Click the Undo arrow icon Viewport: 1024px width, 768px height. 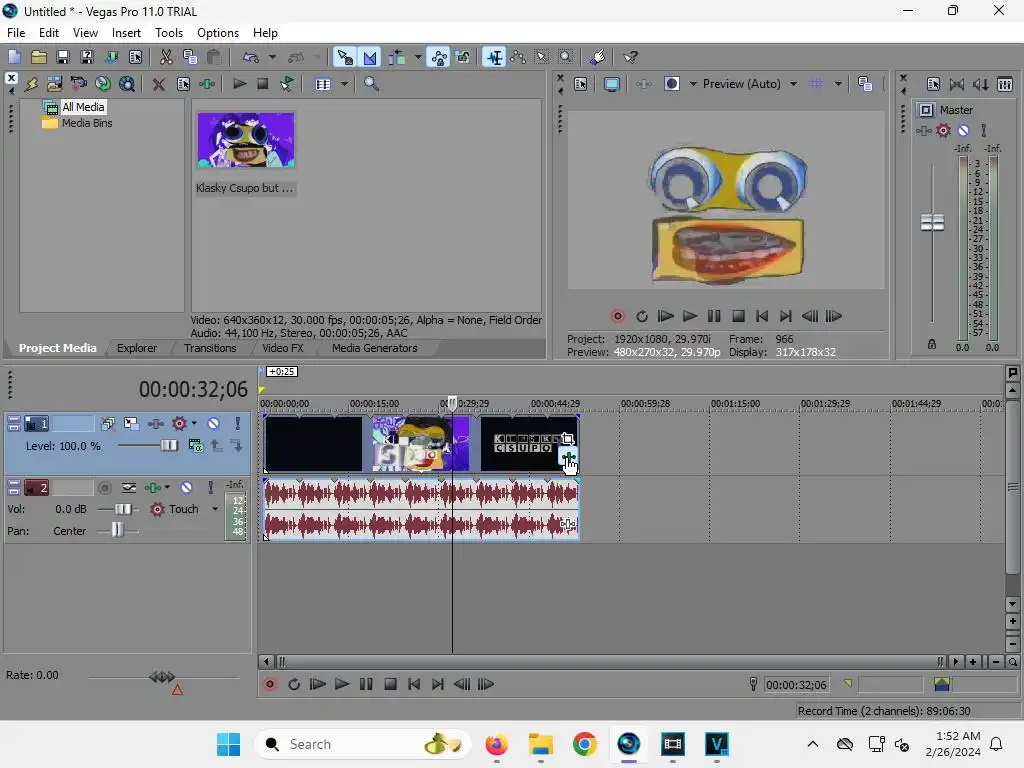point(251,57)
